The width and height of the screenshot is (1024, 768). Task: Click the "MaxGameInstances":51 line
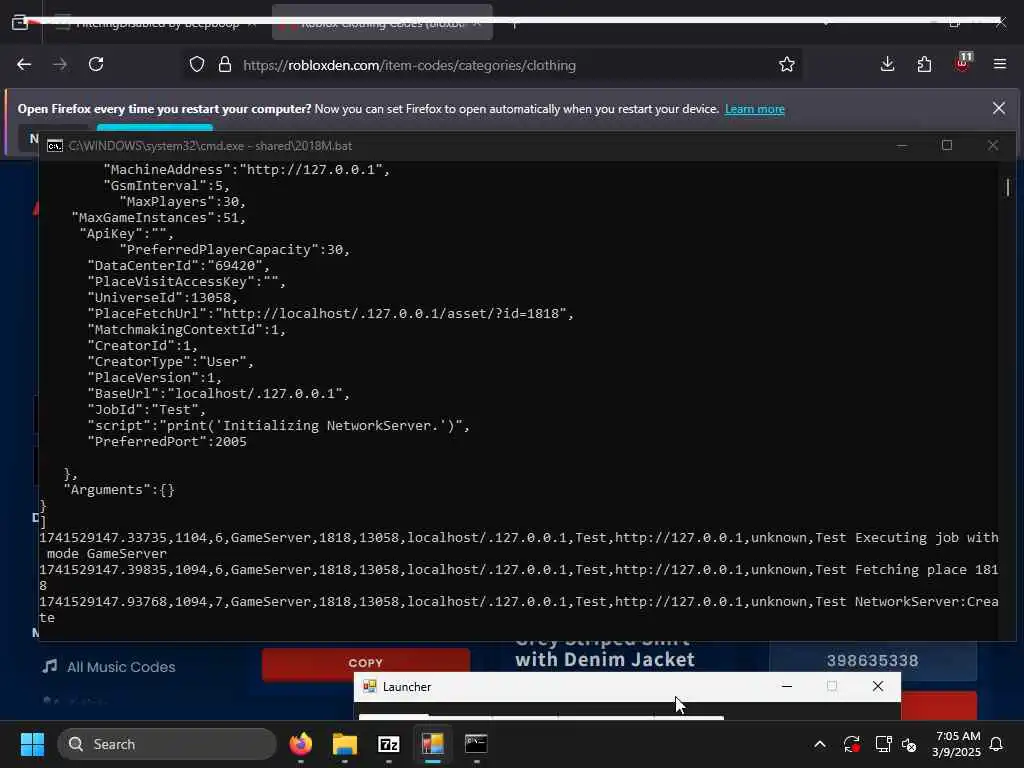pos(159,217)
